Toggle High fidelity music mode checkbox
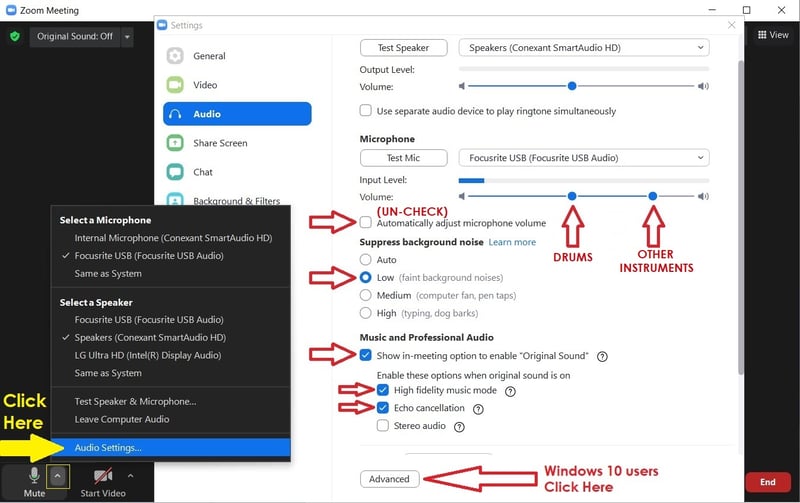Viewport: 800px width, 503px height. (383, 390)
